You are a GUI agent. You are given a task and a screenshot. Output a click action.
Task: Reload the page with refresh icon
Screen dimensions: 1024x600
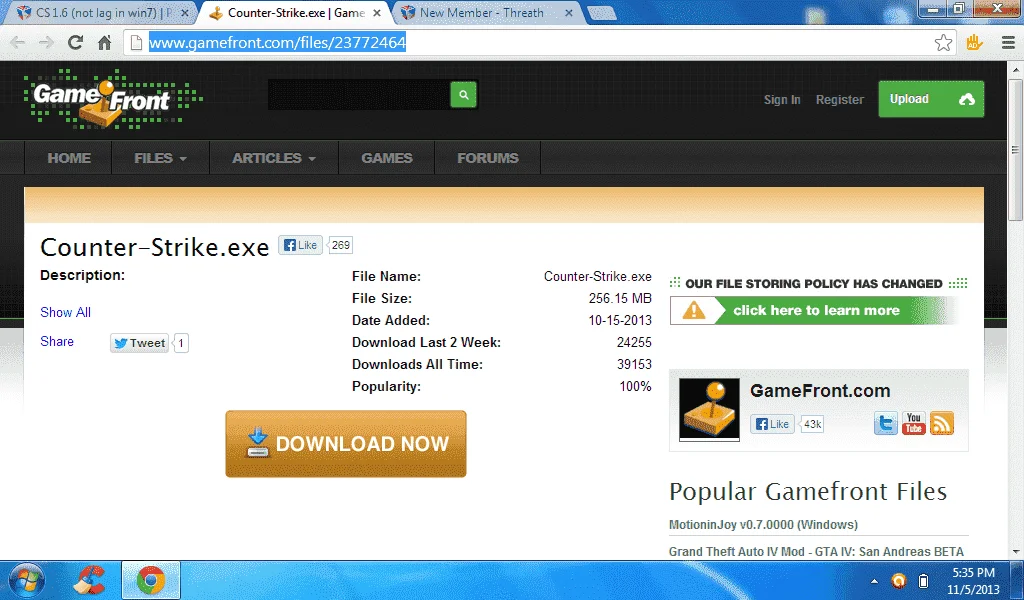click(x=76, y=42)
